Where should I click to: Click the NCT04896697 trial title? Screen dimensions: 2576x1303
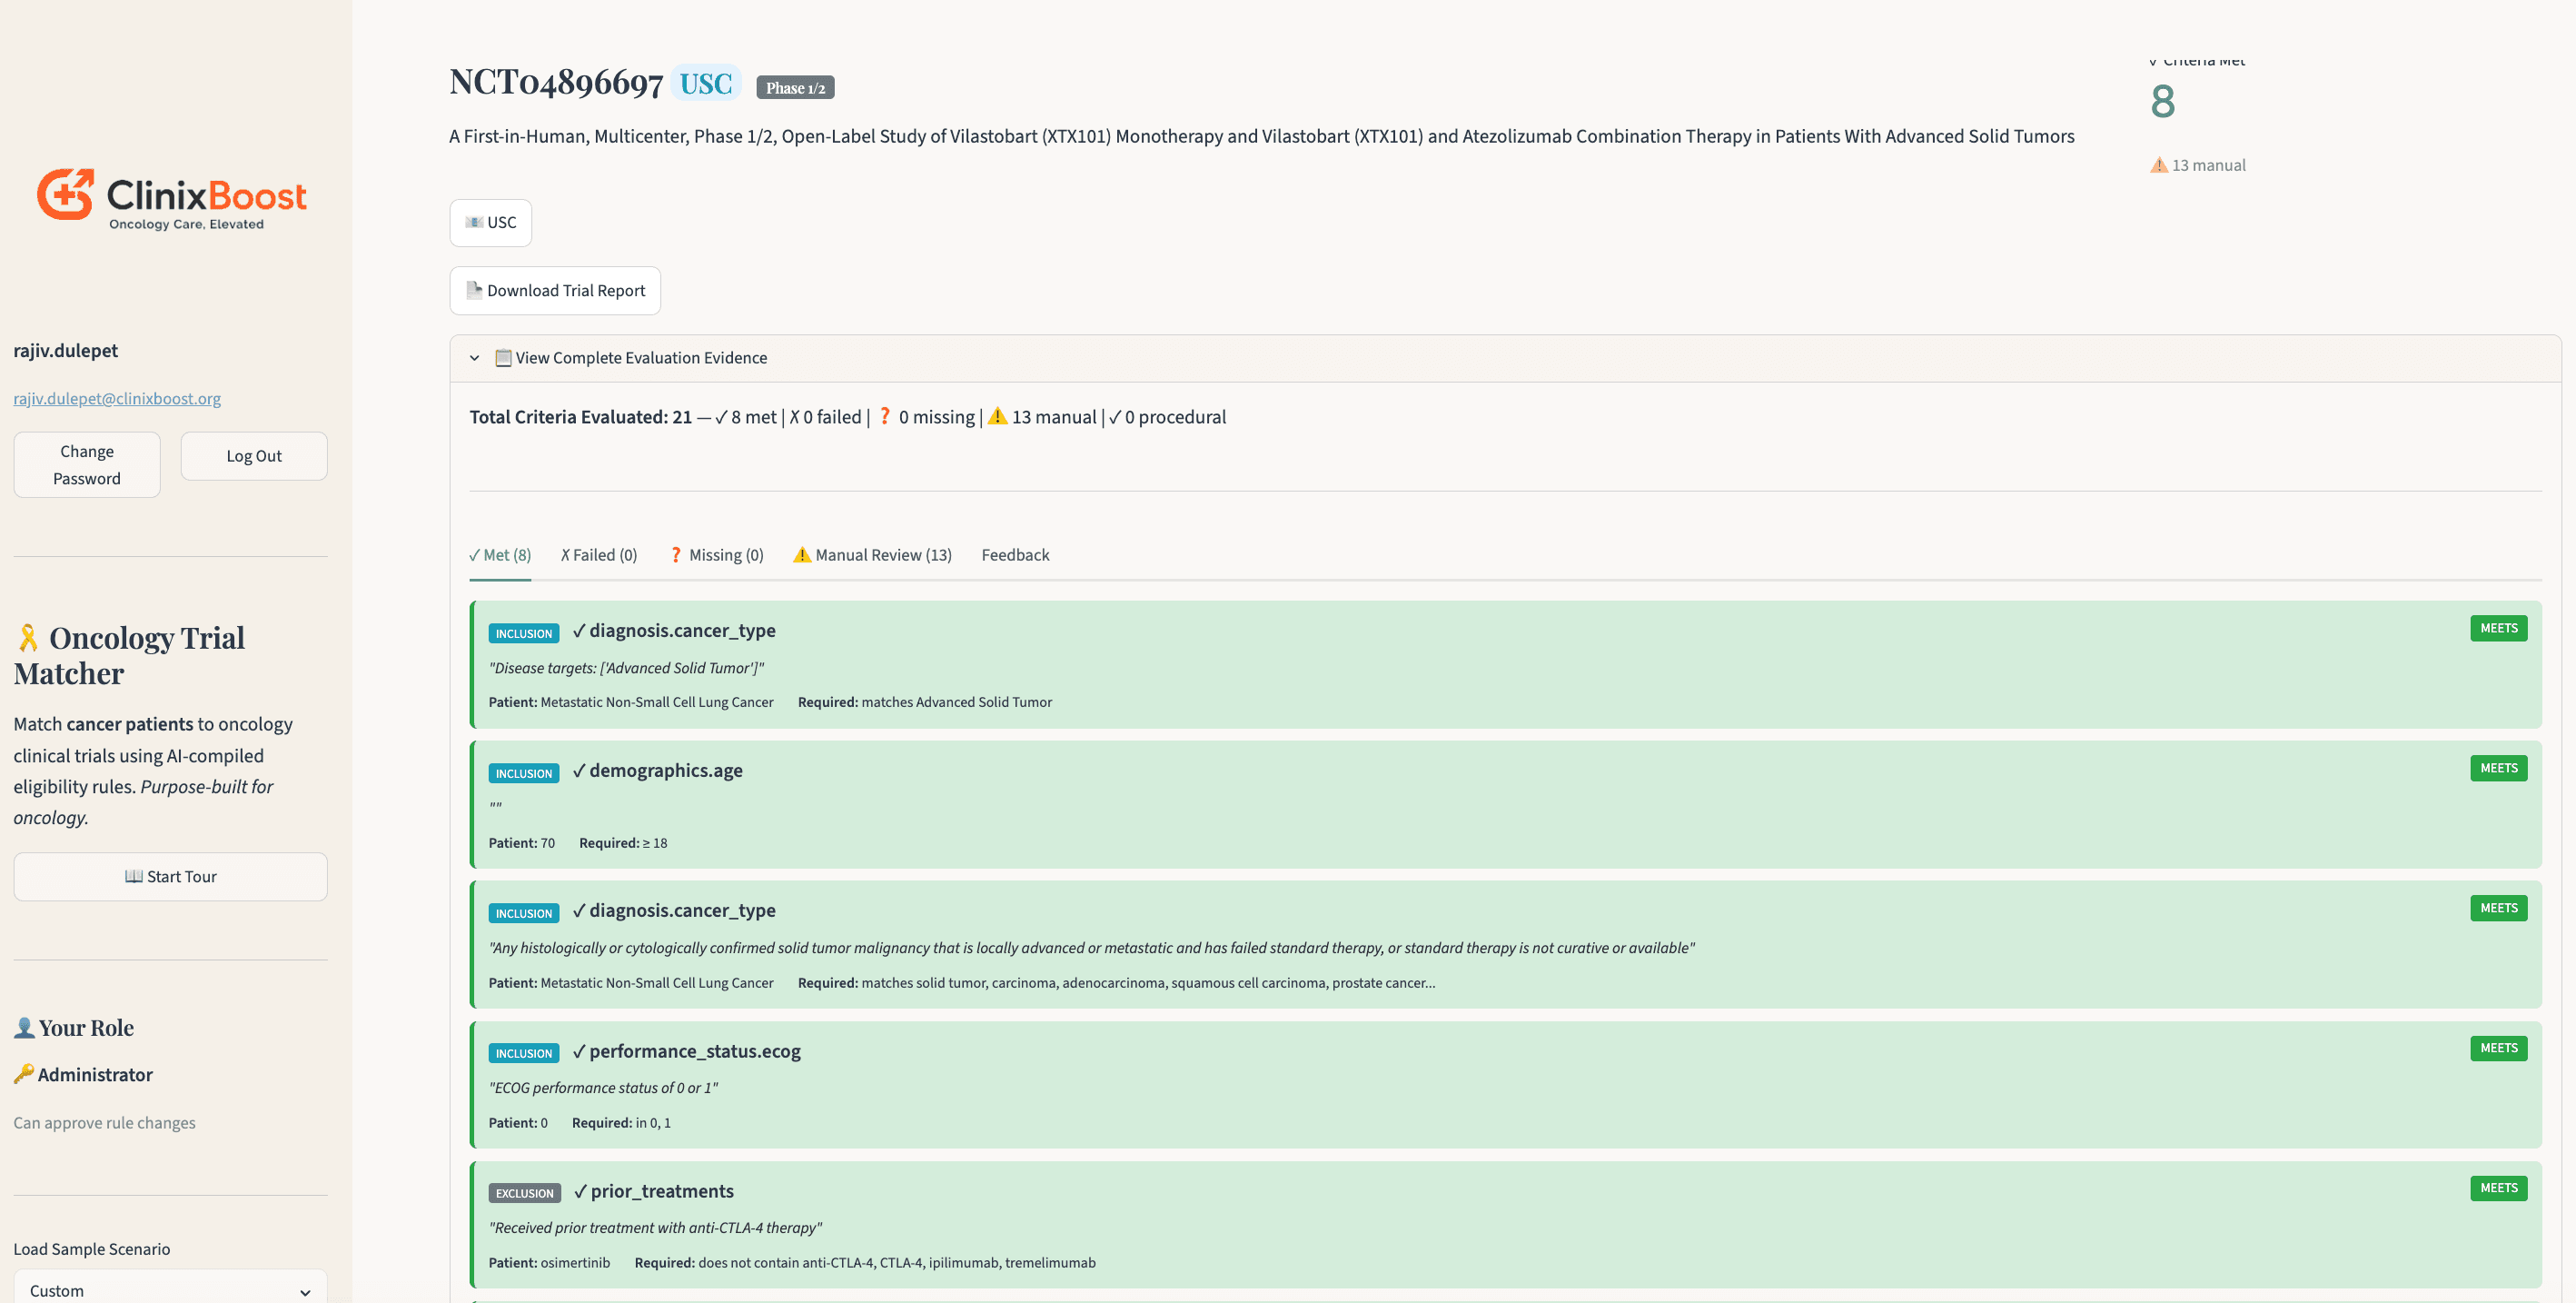click(x=556, y=82)
